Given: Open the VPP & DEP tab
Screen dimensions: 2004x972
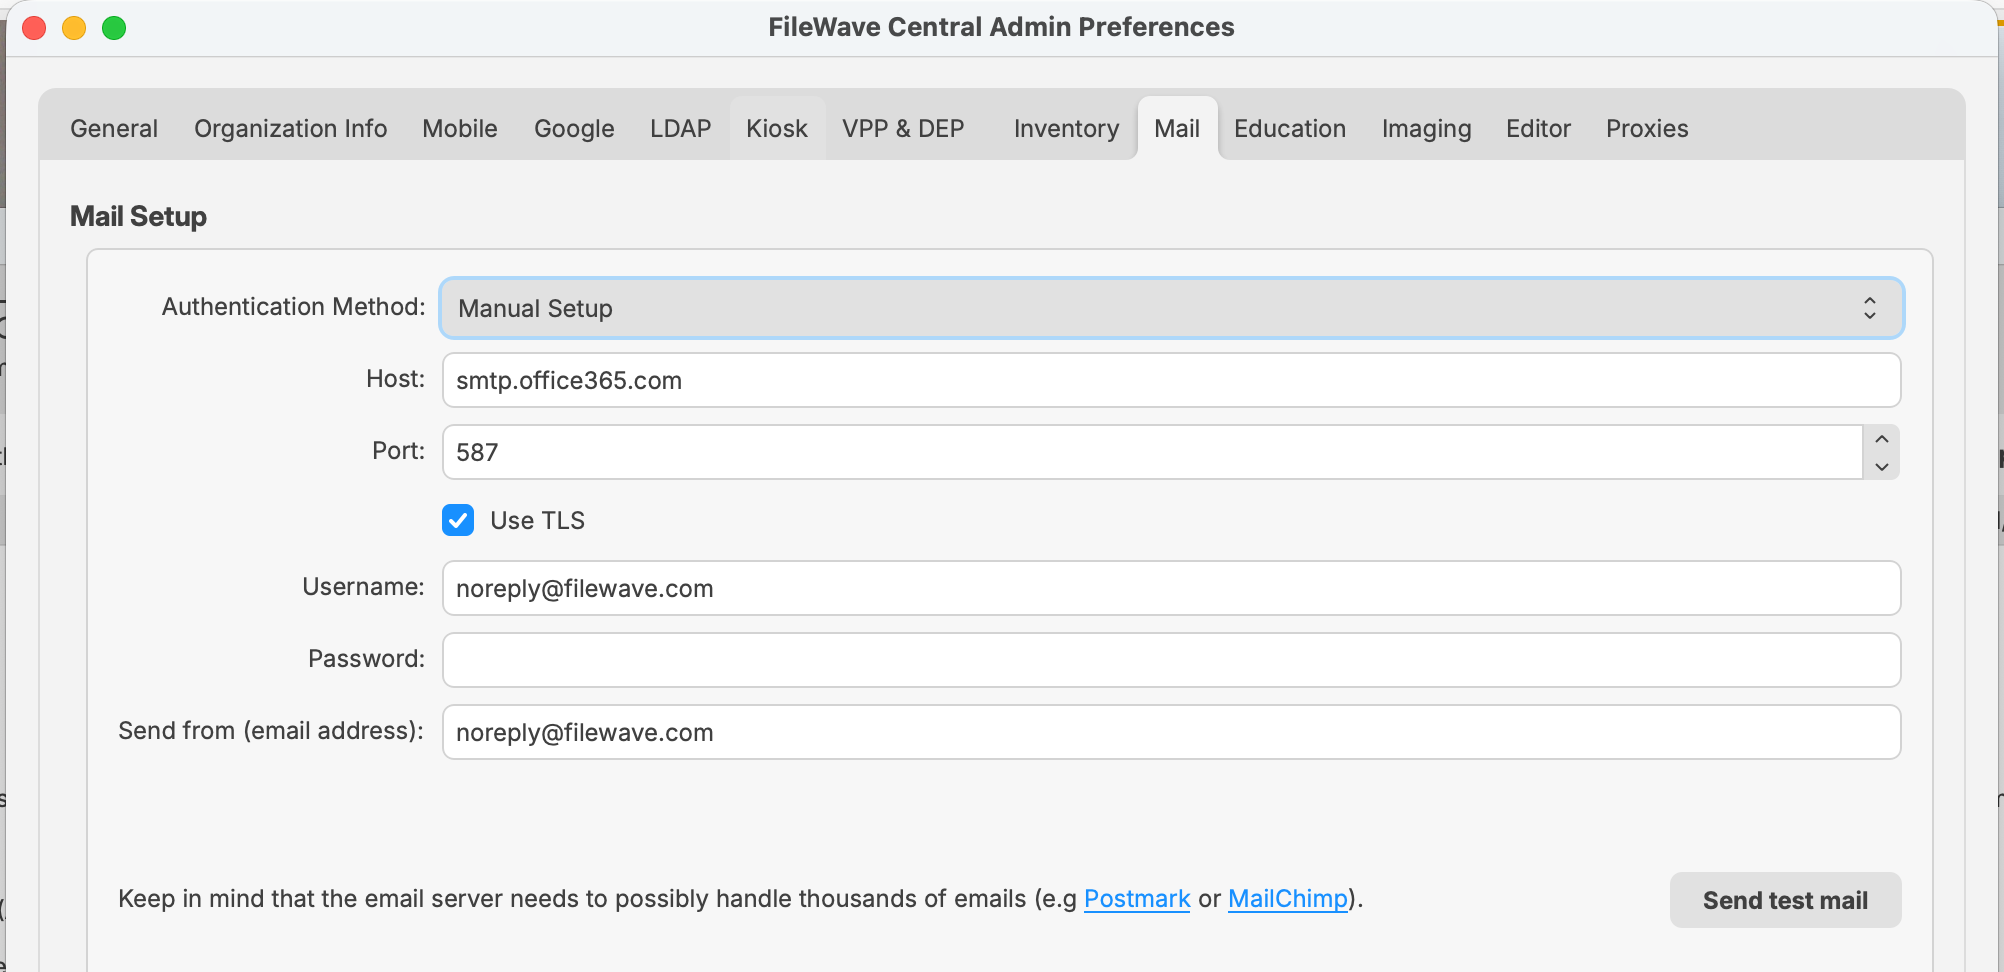Looking at the screenshot, I should tap(903, 129).
